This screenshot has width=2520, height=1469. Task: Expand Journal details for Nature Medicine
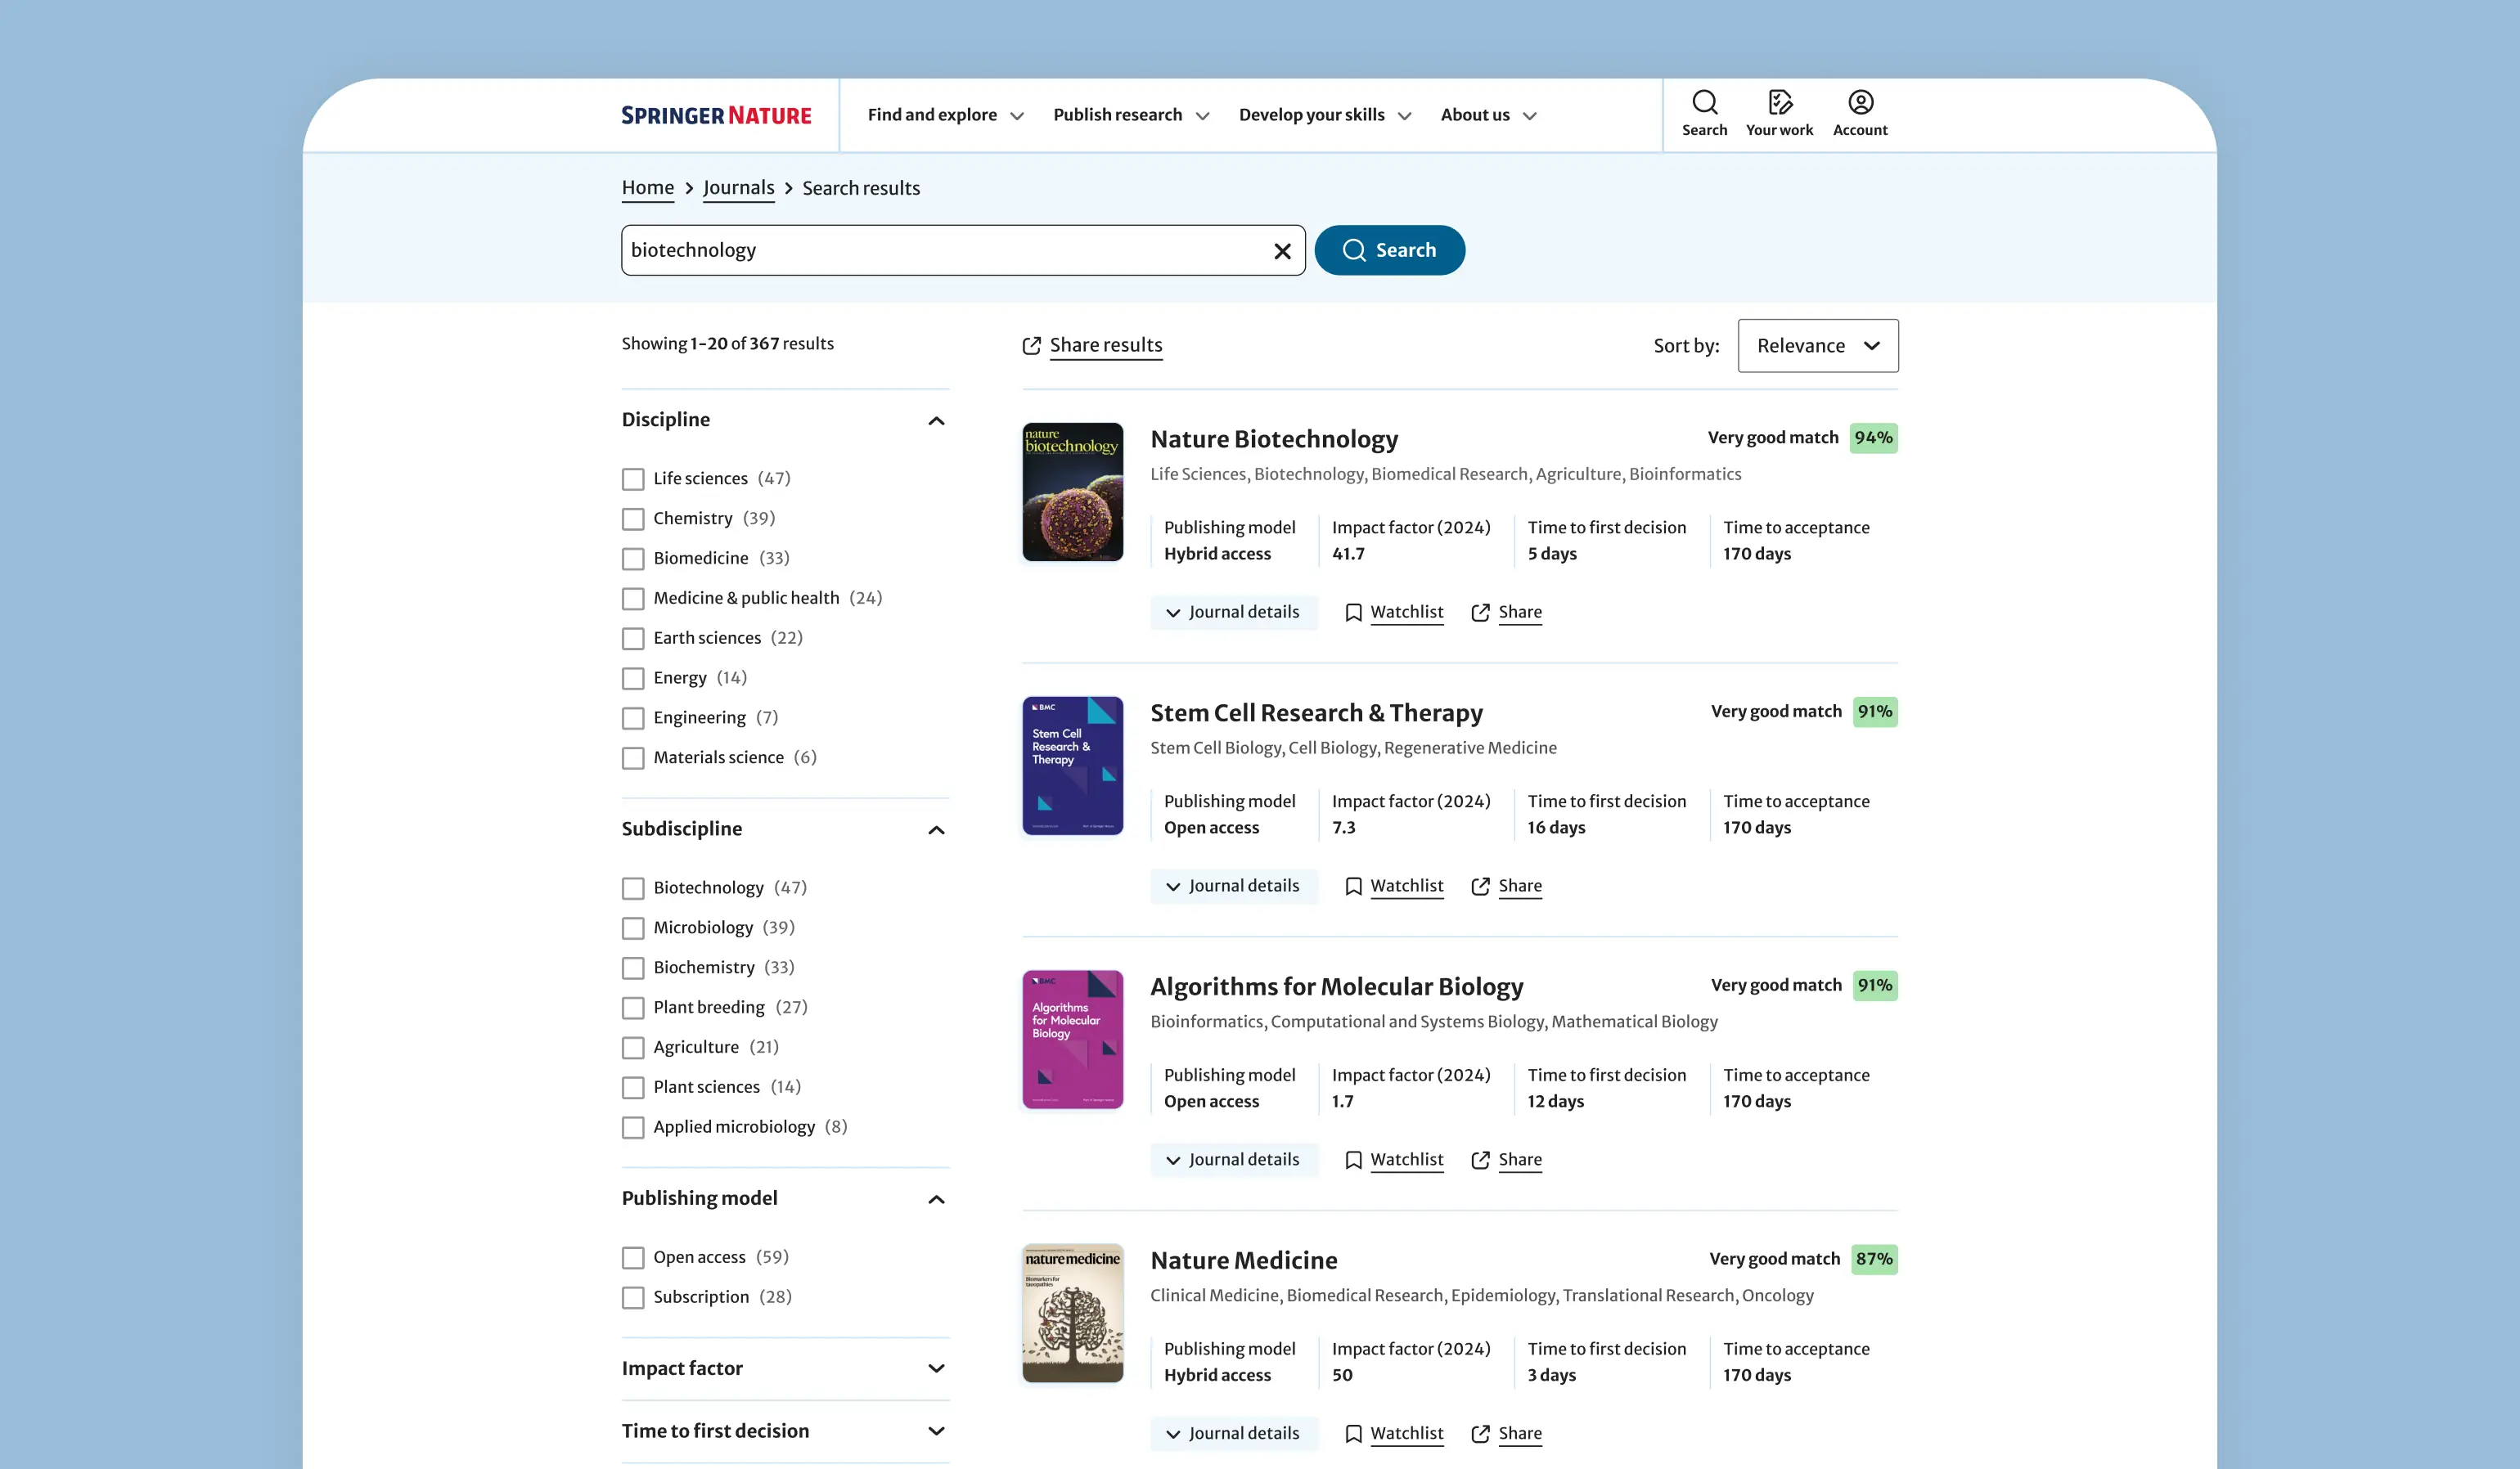[1234, 1433]
